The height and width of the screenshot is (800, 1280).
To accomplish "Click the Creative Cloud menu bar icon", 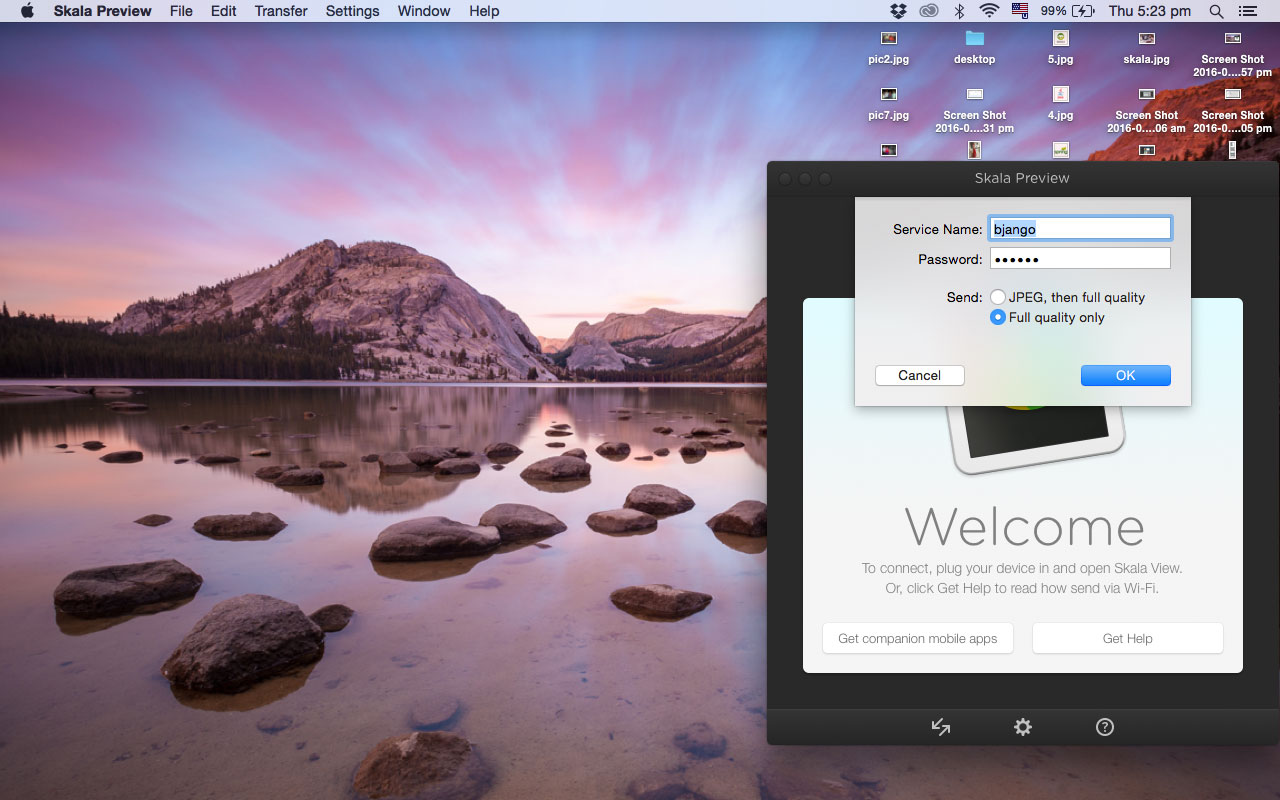I will (928, 11).
